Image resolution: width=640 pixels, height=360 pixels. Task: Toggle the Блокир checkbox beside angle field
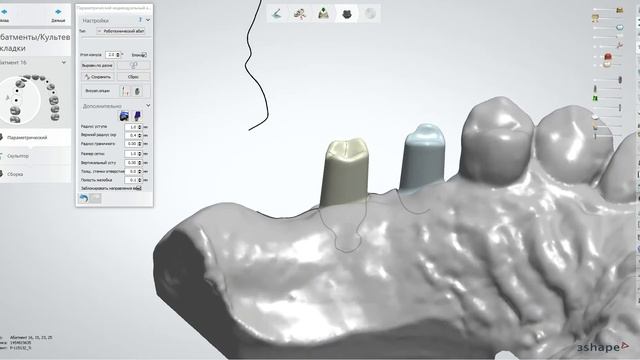pos(144,55)
